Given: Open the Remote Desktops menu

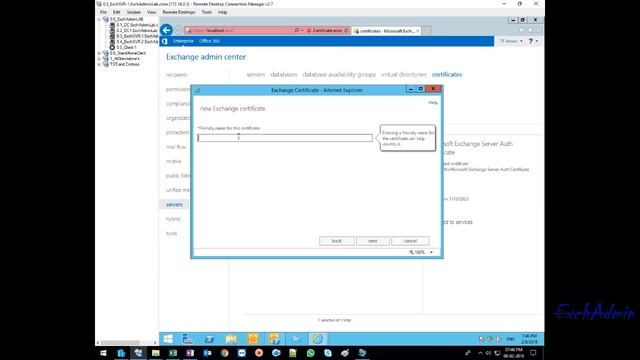Looking at the screenshot, I should (179, 12).
